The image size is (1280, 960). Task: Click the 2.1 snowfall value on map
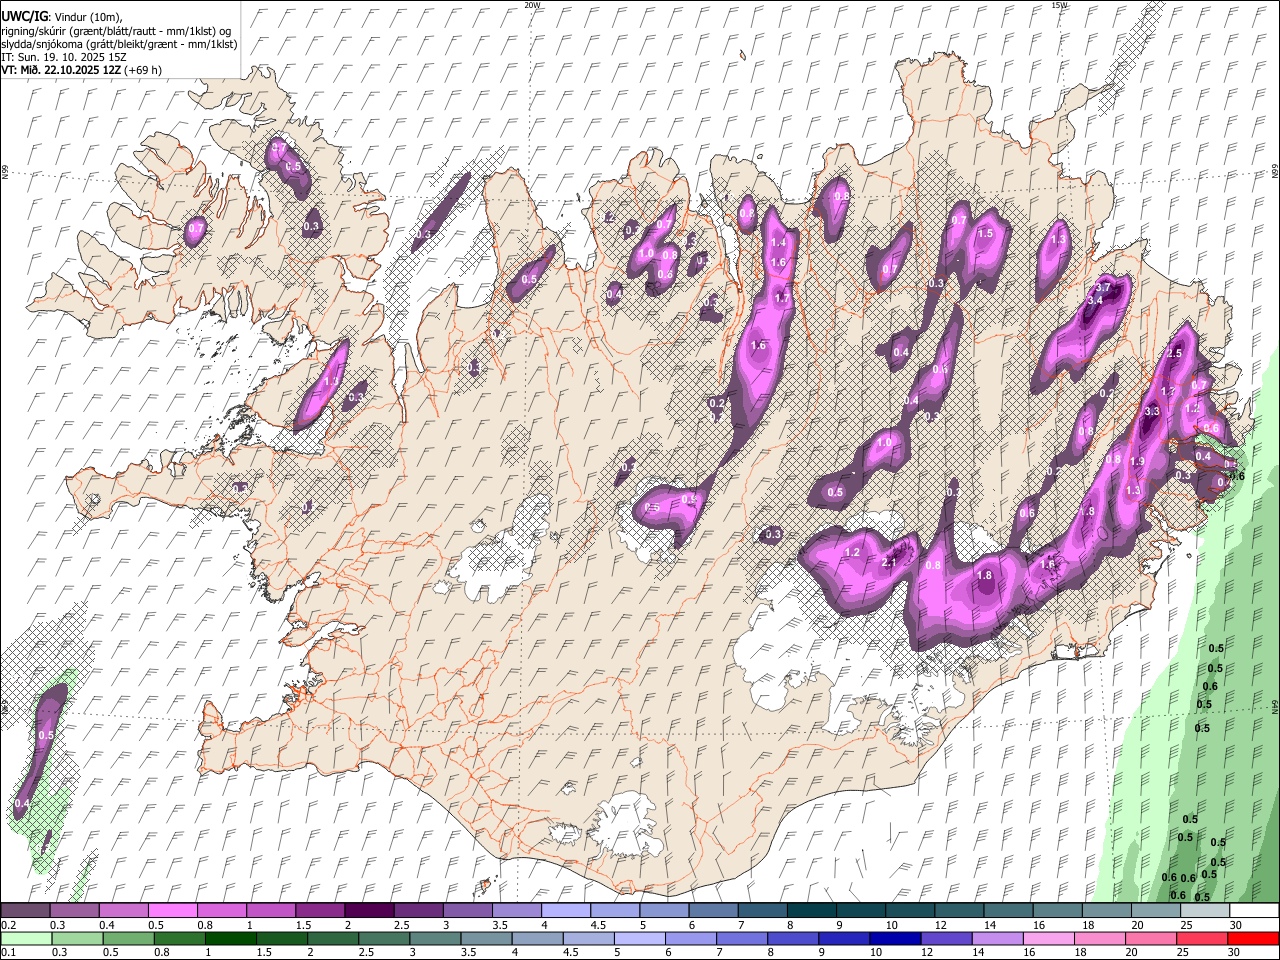[x=890, y=562]
